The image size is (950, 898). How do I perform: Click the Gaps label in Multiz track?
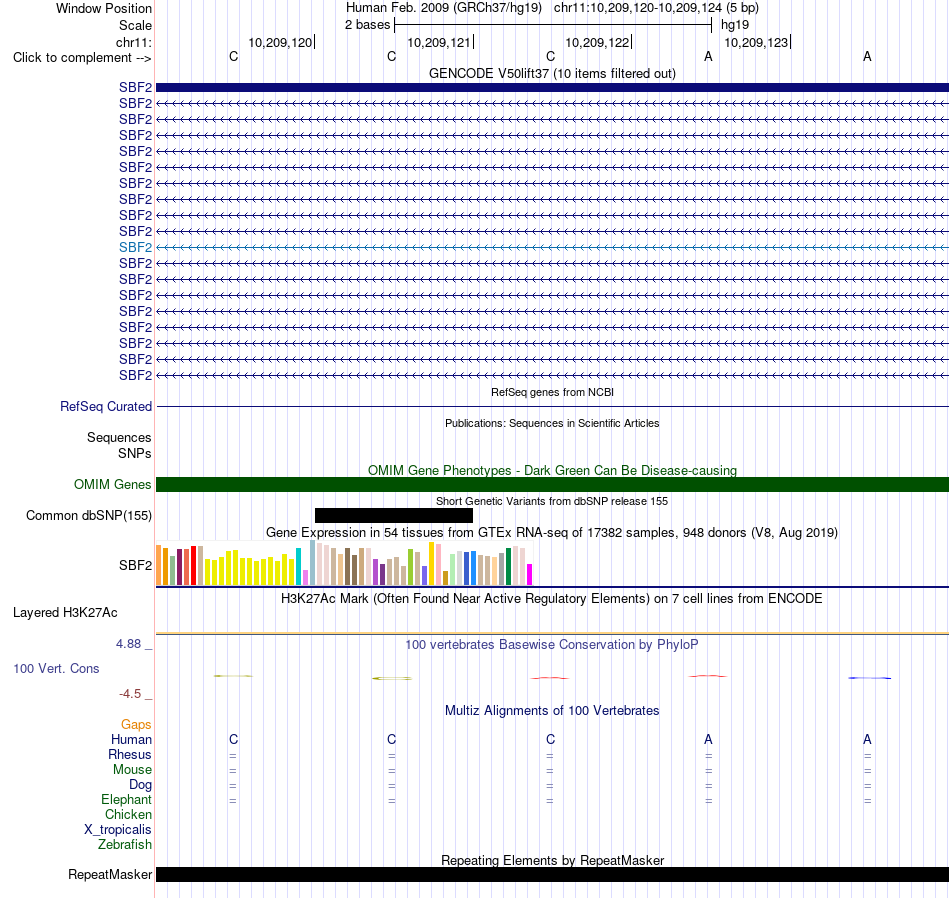pos(136,725)
